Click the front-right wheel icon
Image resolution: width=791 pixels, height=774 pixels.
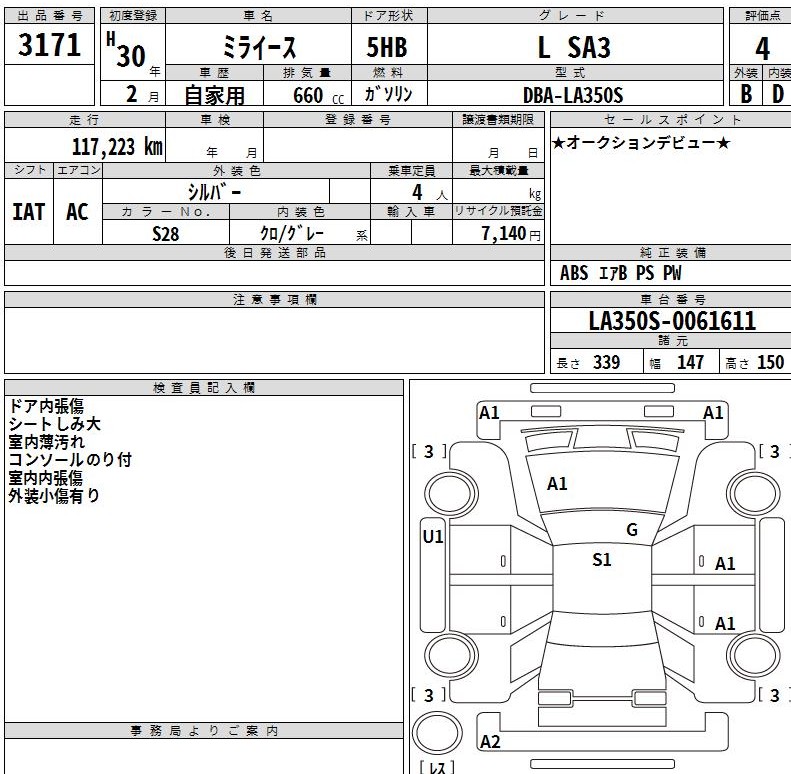[753, 493]
